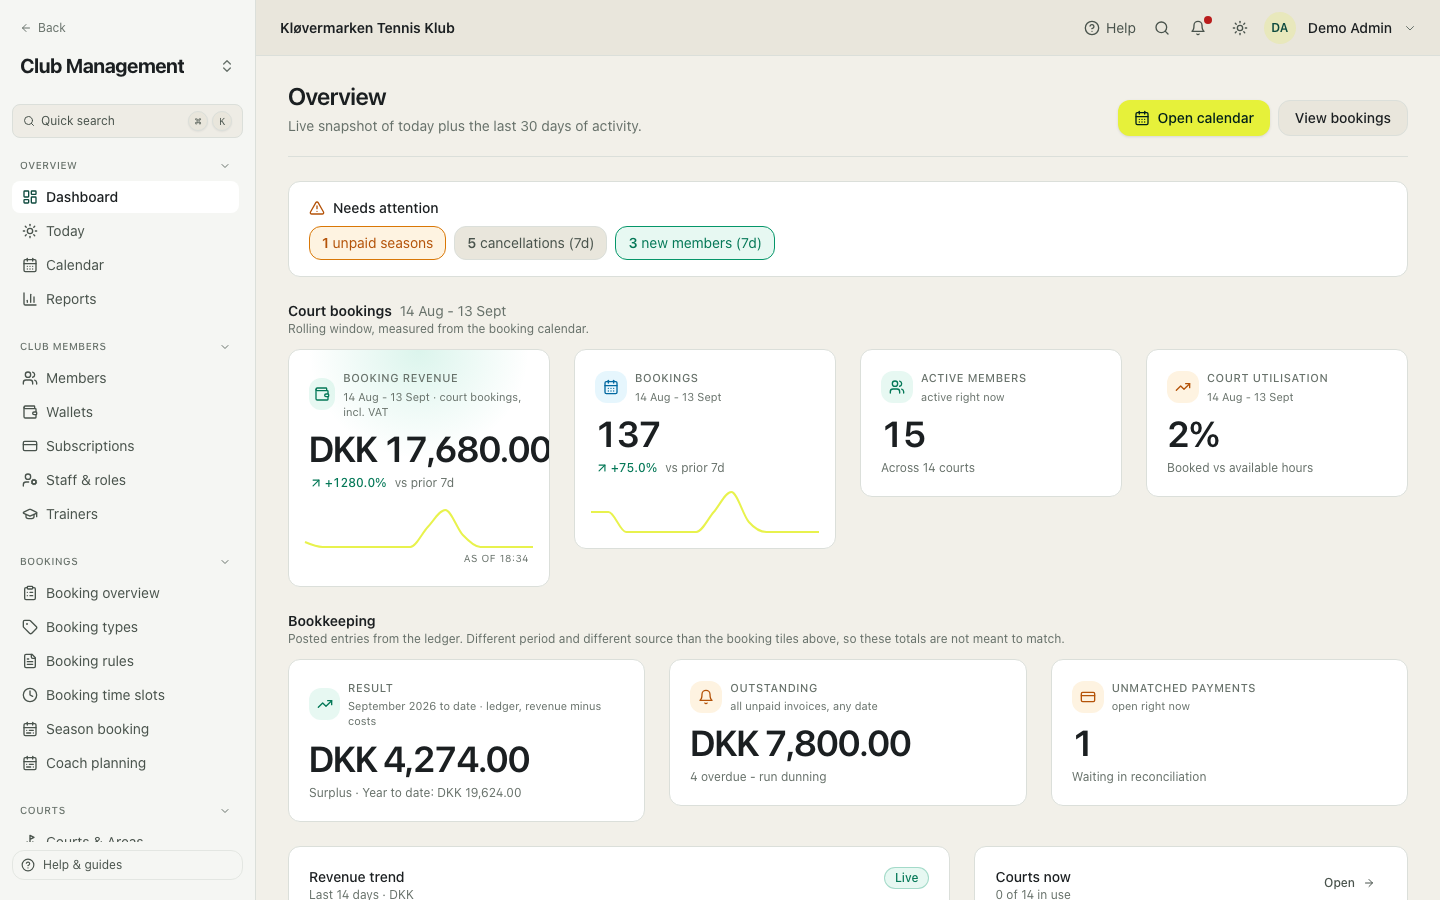Click the Needs attention warning triangle icon
Screen dimensions: 1440x900
pos(317,208)
